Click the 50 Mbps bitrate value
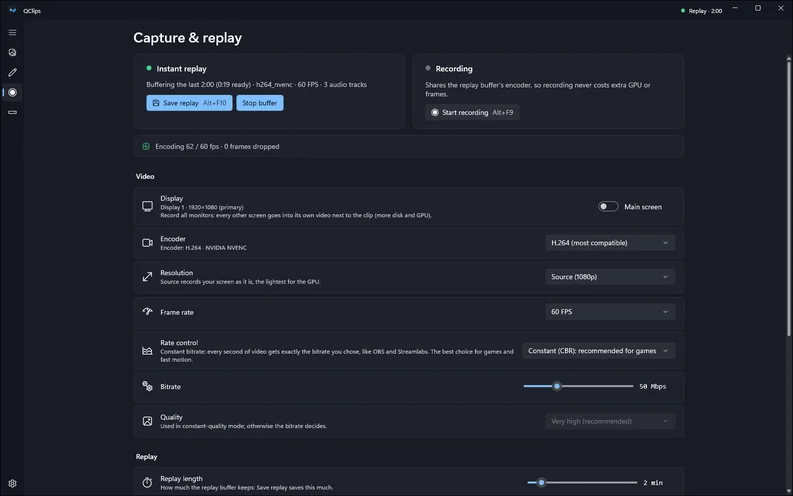The height and width of the screenshot is (496, 793). (652, 386)
